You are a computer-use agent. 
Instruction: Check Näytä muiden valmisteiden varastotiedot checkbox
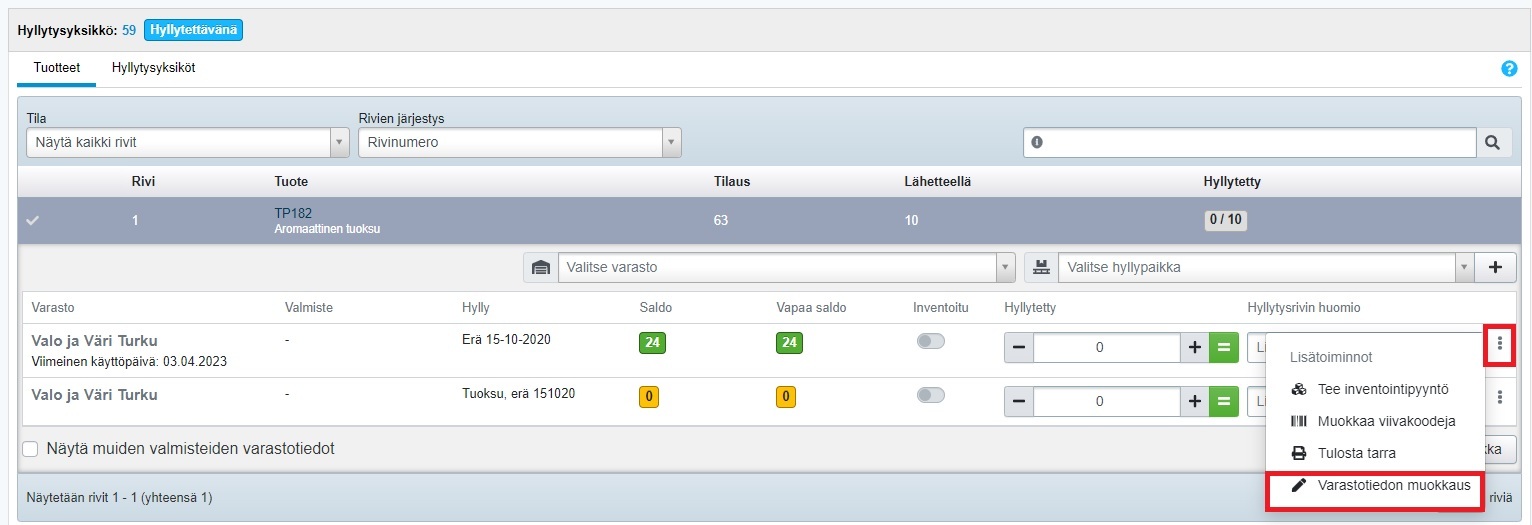pos(31,449)
